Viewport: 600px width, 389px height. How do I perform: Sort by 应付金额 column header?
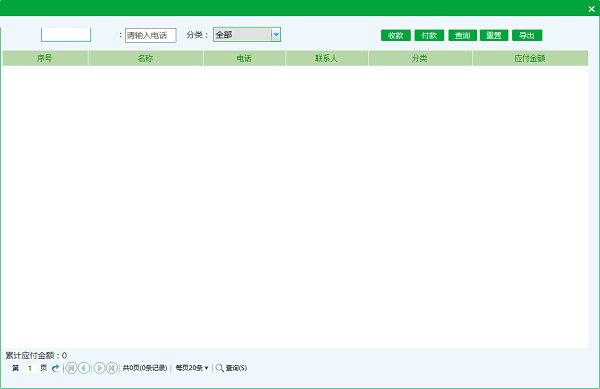[530, 58]
